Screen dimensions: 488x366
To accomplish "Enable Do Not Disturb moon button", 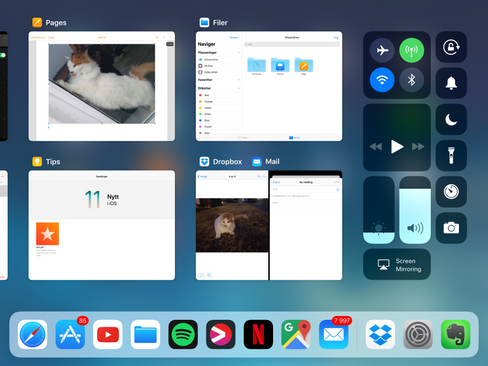I will [x=451, y=119].
